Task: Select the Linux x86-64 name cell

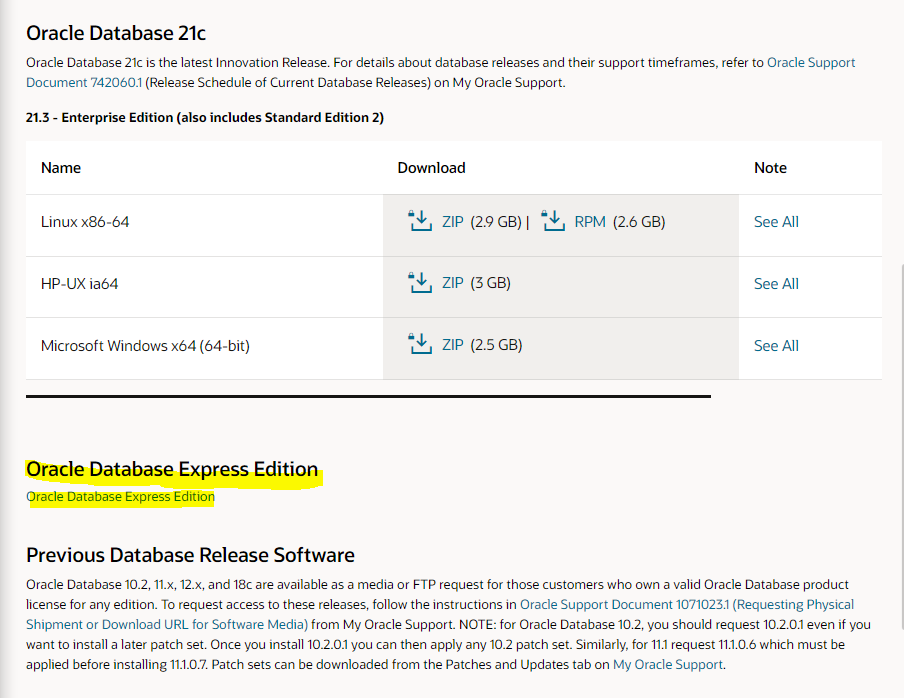Action: pos(204,225)
